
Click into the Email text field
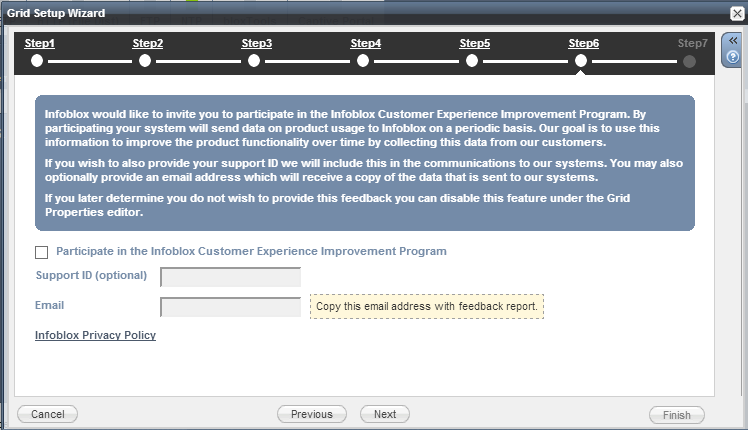point(230,306)
